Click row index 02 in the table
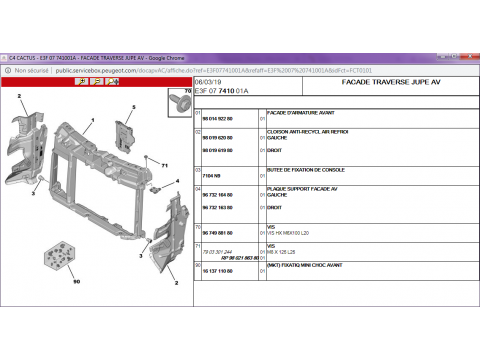The height and width of the screenshot is (360, 480). [x=198, y=132]
